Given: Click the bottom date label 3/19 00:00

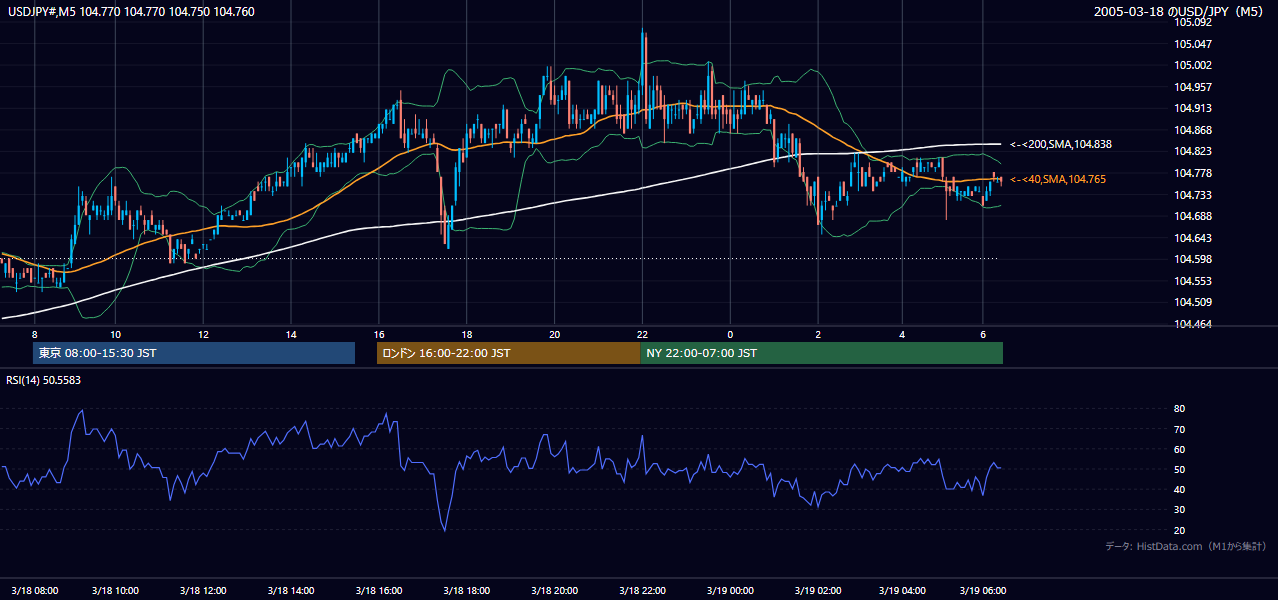Looking at the screenshot, I should click(731, 590).
